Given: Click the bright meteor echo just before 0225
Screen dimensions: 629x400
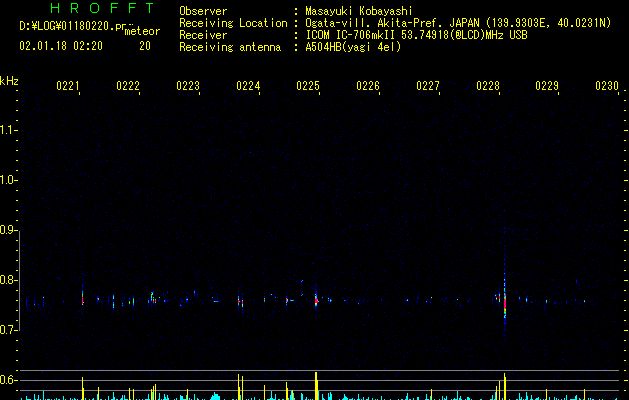Looking at the screenshot, I should tap(316, 300).
